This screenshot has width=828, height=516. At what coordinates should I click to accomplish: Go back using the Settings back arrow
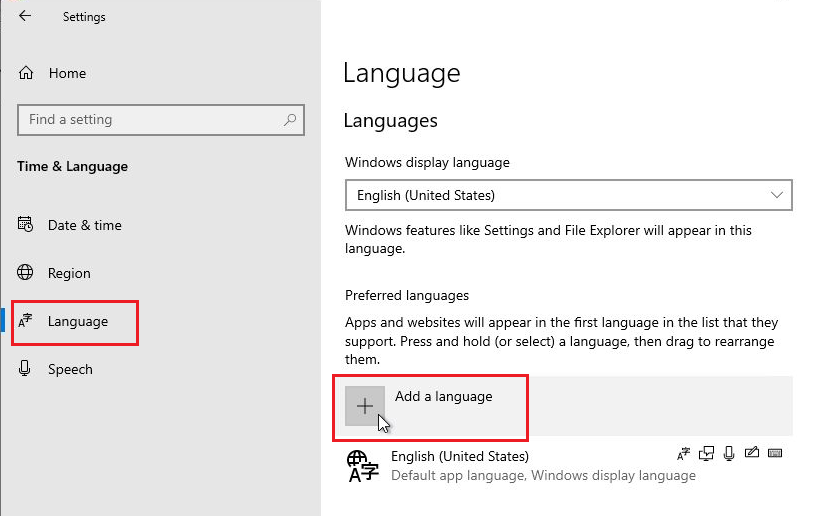click(x=25, y=16)
